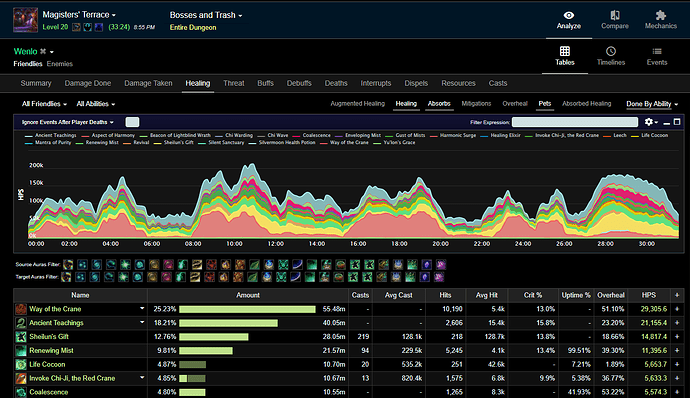Screen dimensions: 690x398
Task: Open the Magisters' Terrace dropdown
Action: point(79,15)
